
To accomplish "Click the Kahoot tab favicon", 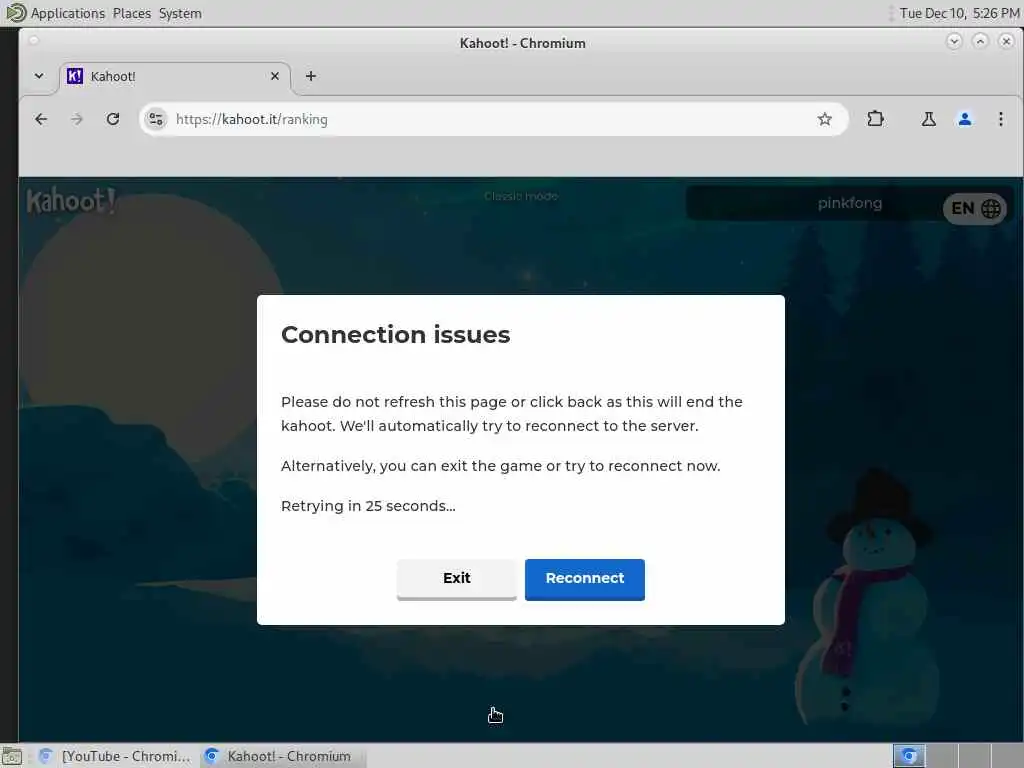I will tap(75, 76).
